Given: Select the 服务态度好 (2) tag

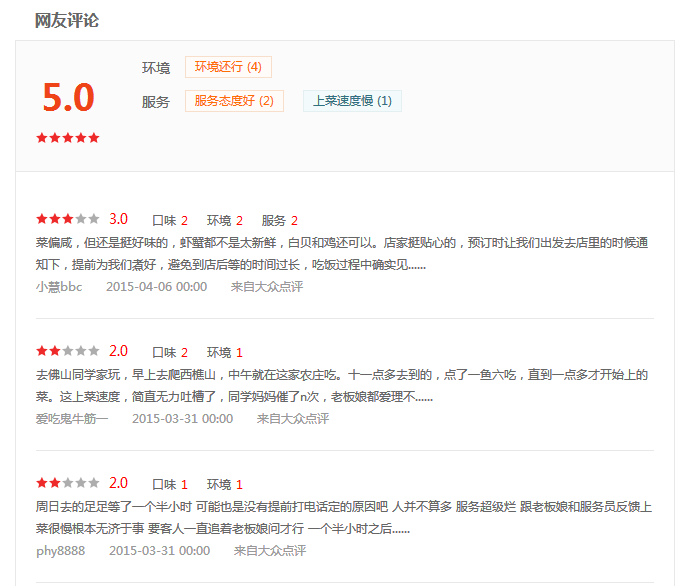Looking at the screenshot, I should tap(234, 101).
